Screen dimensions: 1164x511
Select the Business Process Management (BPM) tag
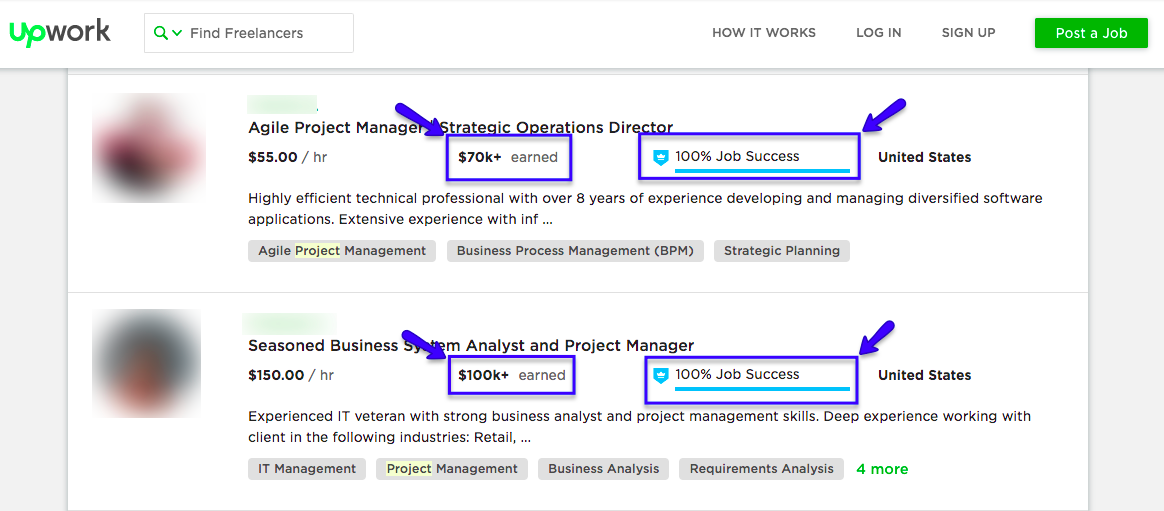(574, 251)
